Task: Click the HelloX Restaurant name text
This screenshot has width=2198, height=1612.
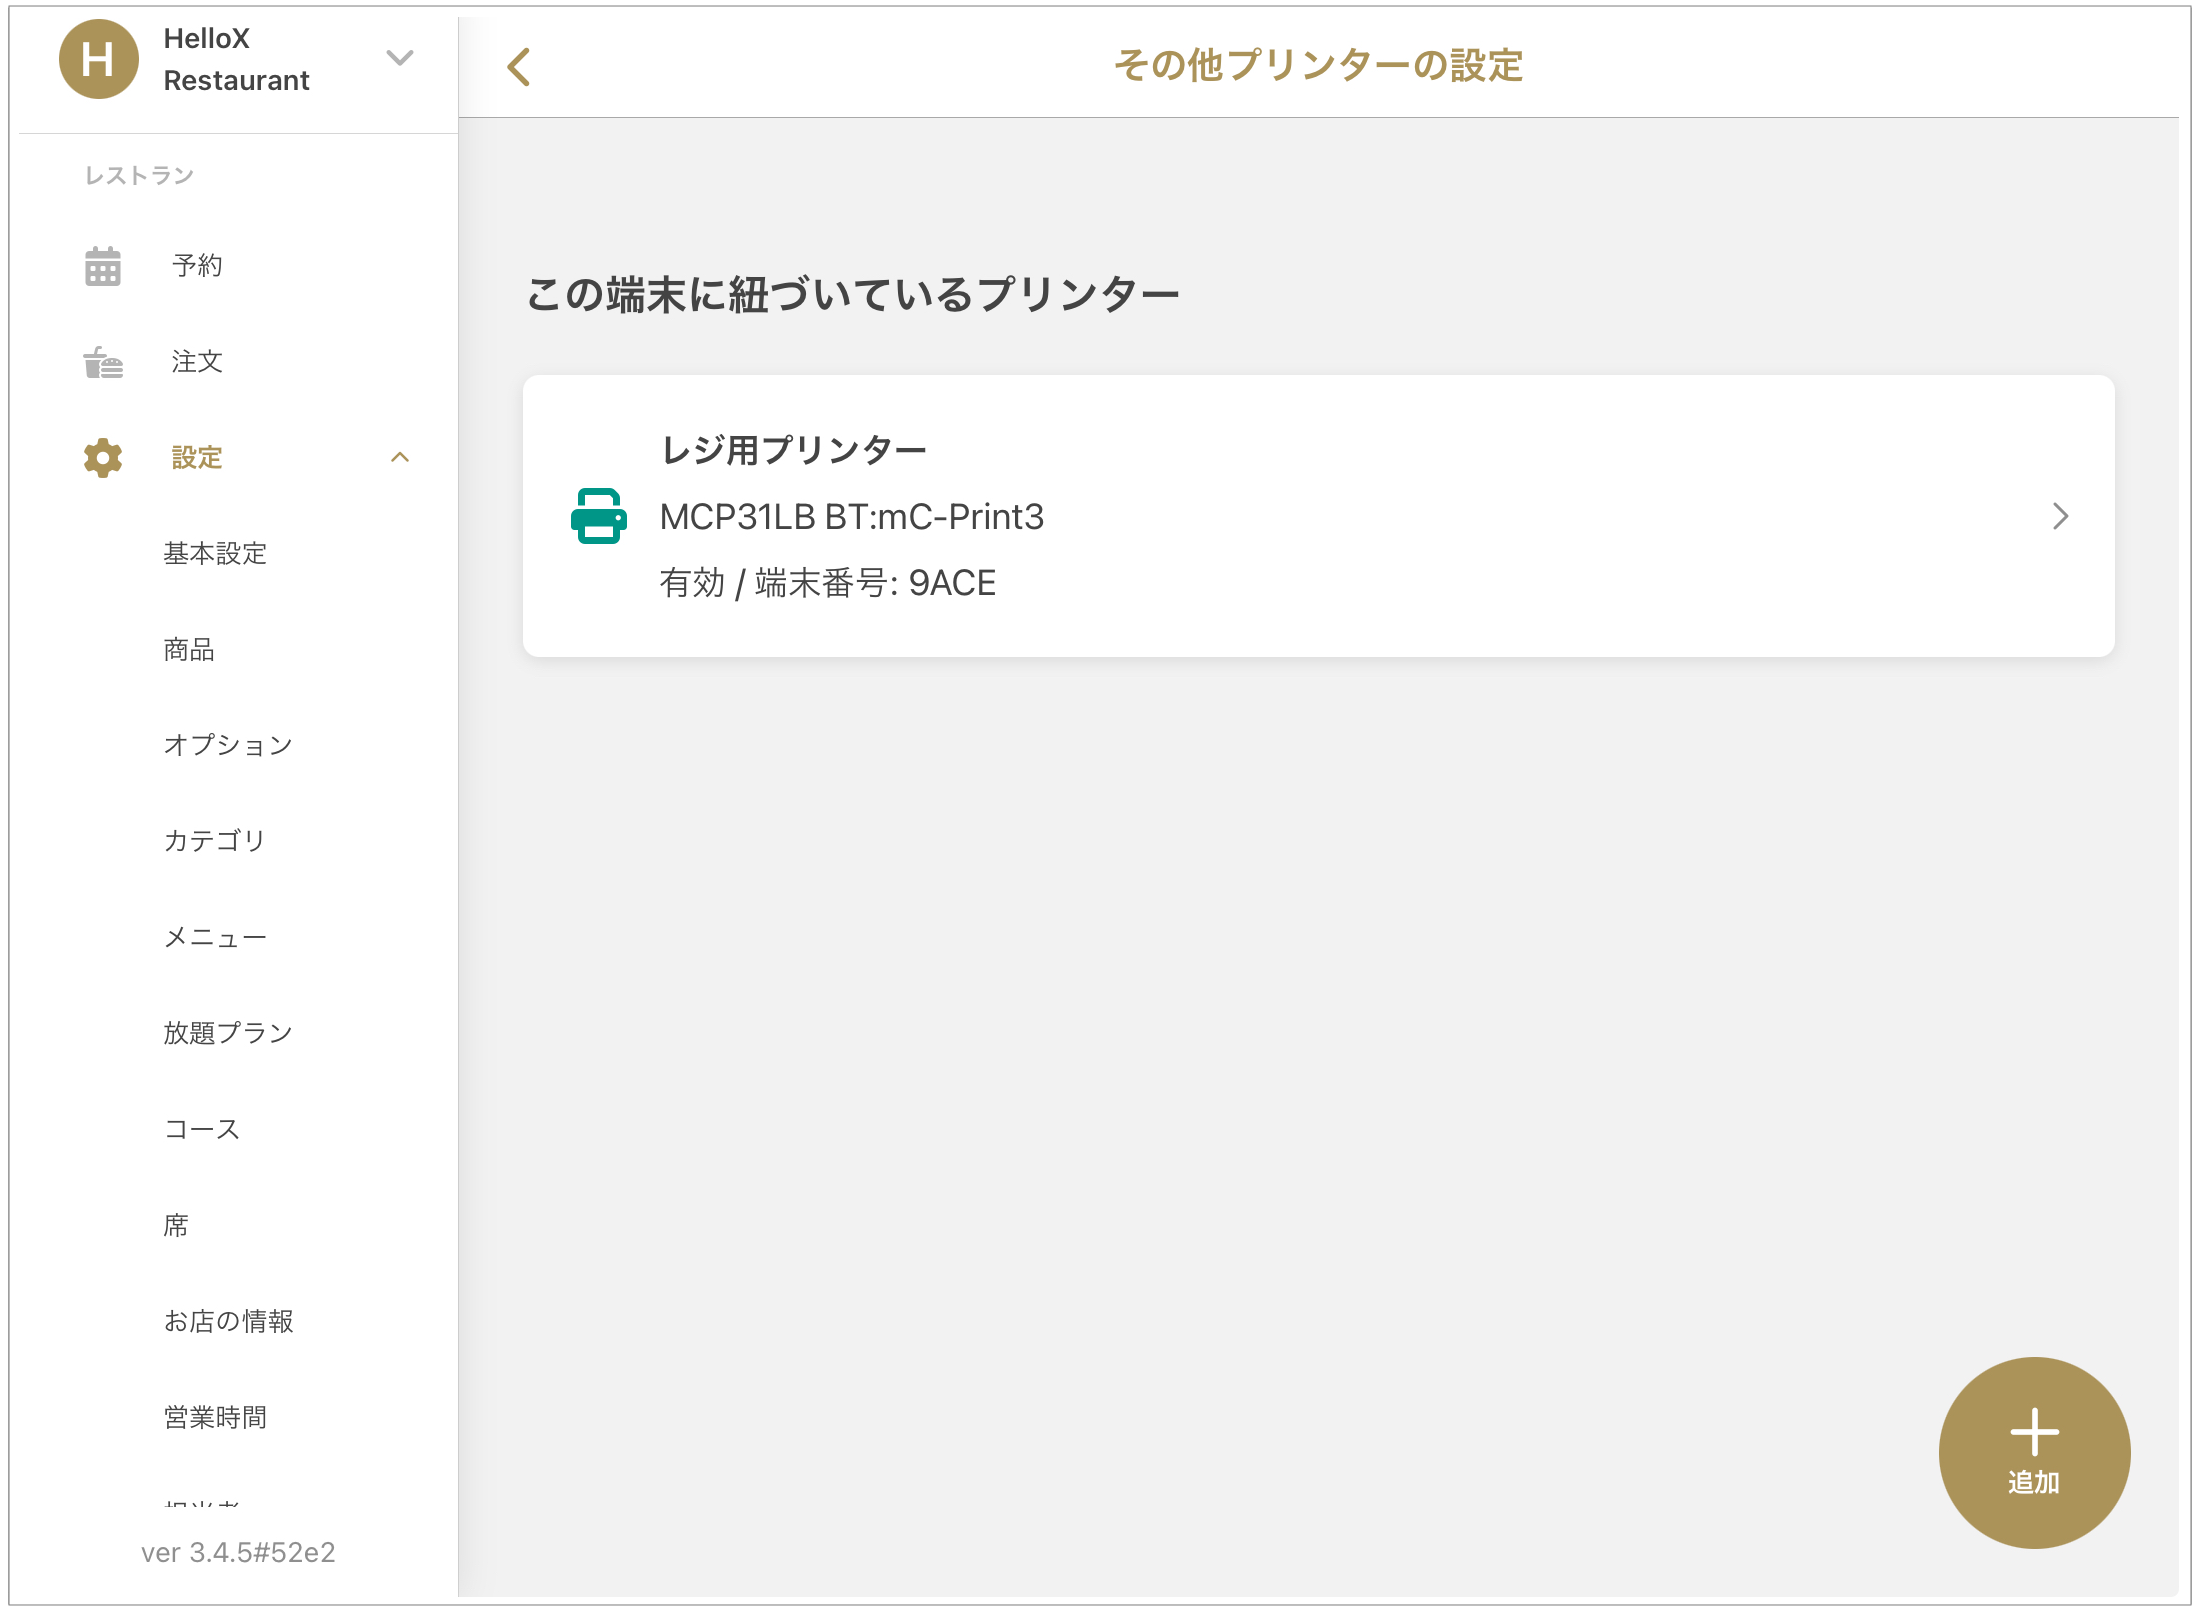Action: (x=236, y=59)
